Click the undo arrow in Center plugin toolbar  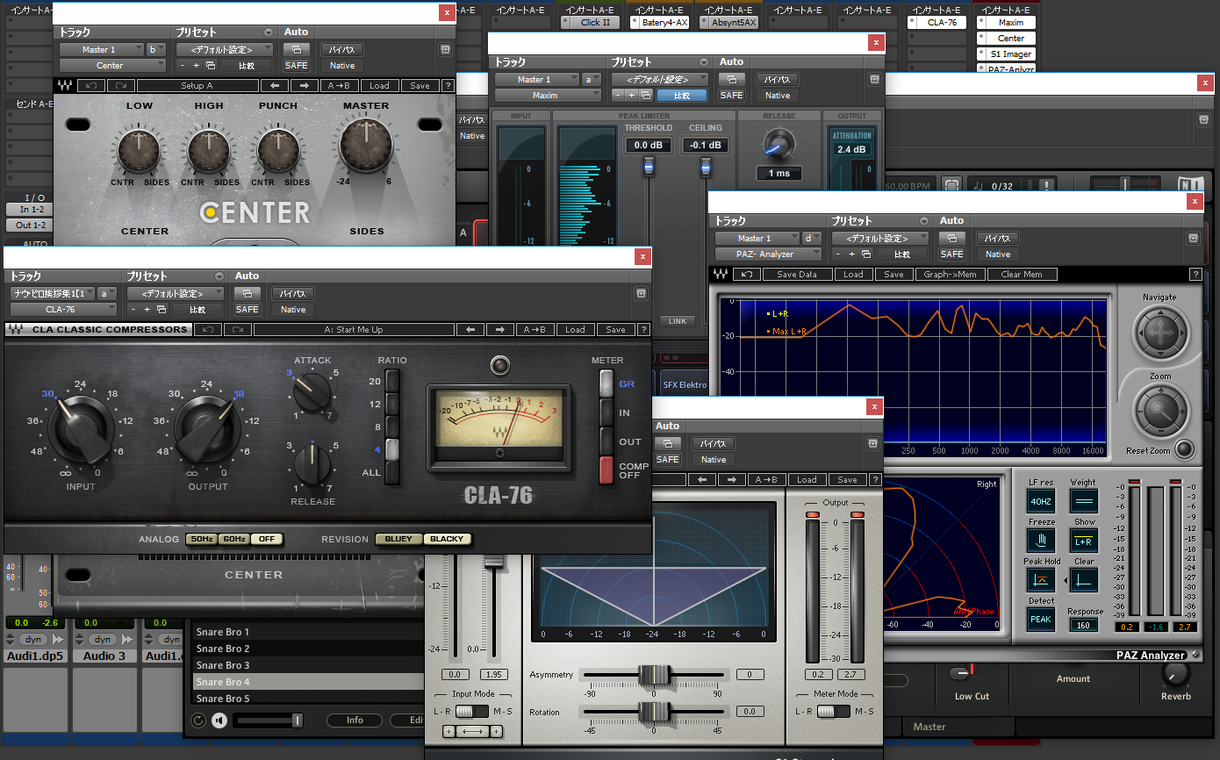click(90, 86)
